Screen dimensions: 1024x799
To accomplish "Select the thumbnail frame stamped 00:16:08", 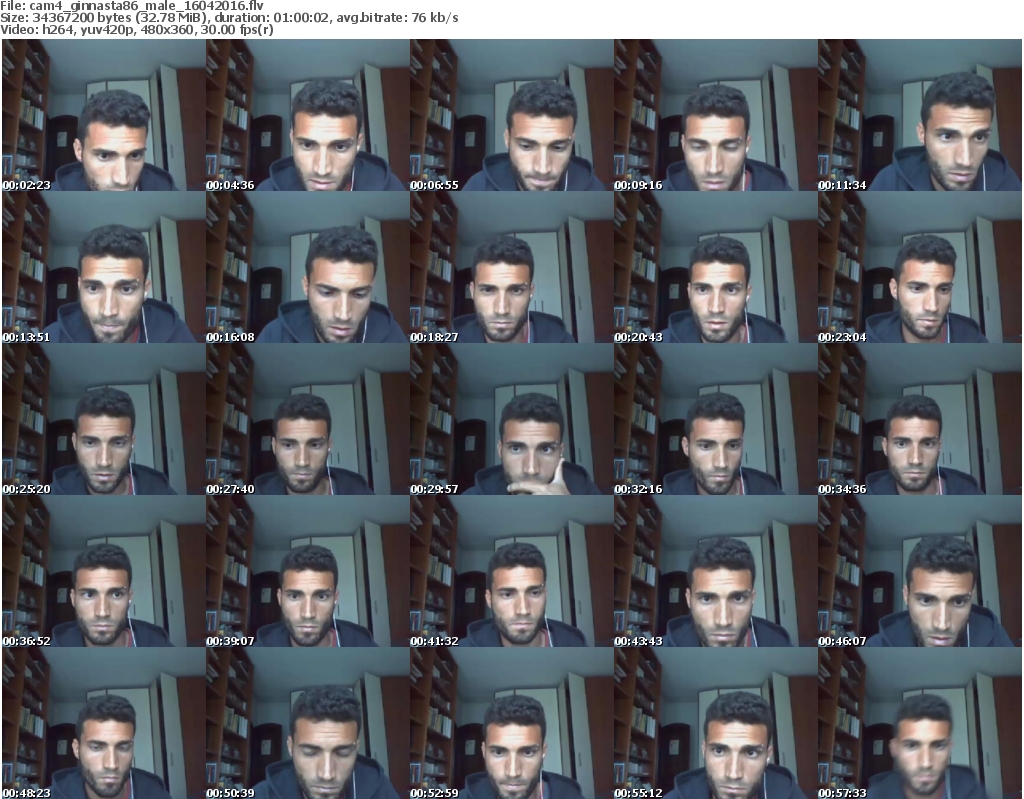I will click(x=308, y=267).
